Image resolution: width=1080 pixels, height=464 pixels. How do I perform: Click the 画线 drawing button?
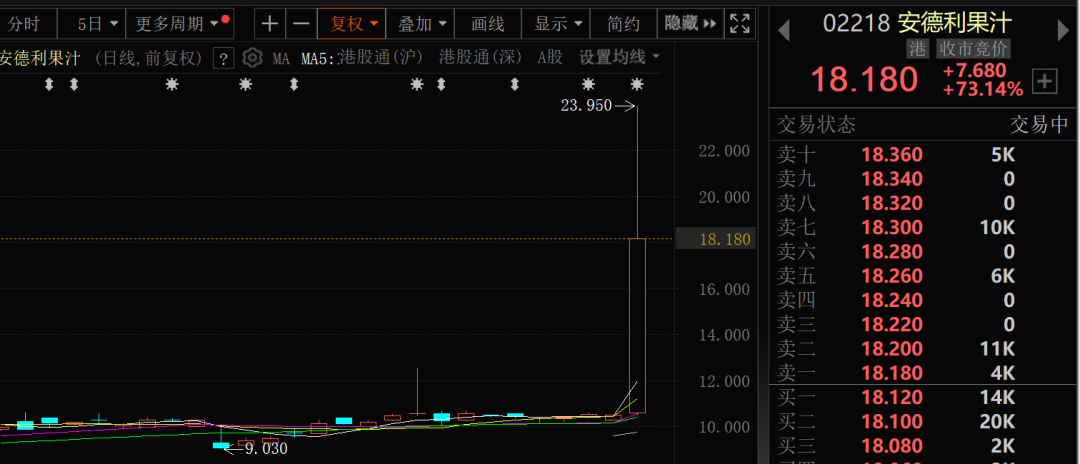488,23
